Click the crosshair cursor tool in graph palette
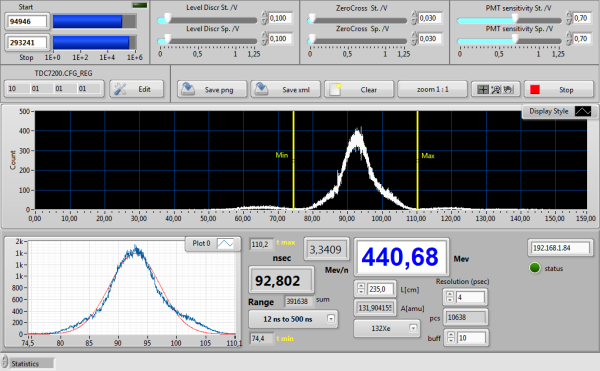 [x=483, y=89]
